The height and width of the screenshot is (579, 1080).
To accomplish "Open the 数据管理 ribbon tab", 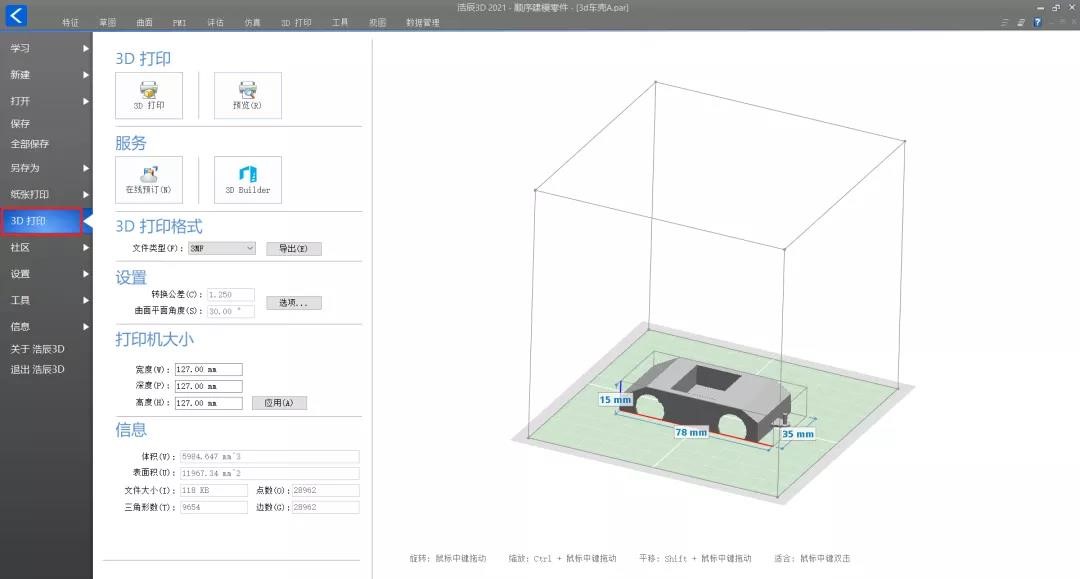I will click(x=422, y=23).
